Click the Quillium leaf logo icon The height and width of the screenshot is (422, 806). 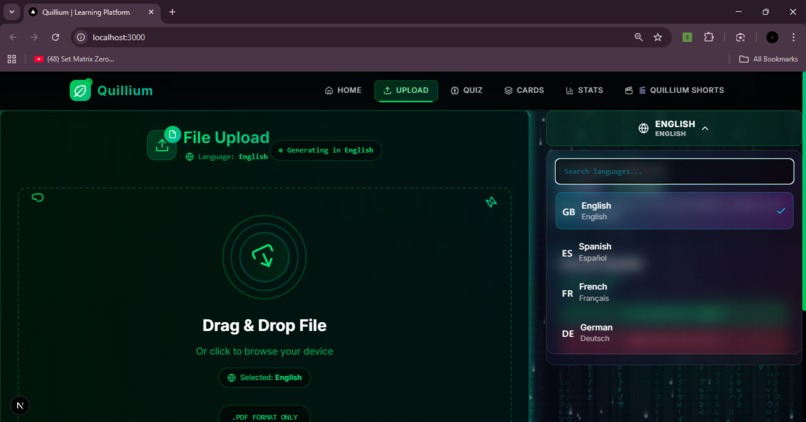coord(80,90)
